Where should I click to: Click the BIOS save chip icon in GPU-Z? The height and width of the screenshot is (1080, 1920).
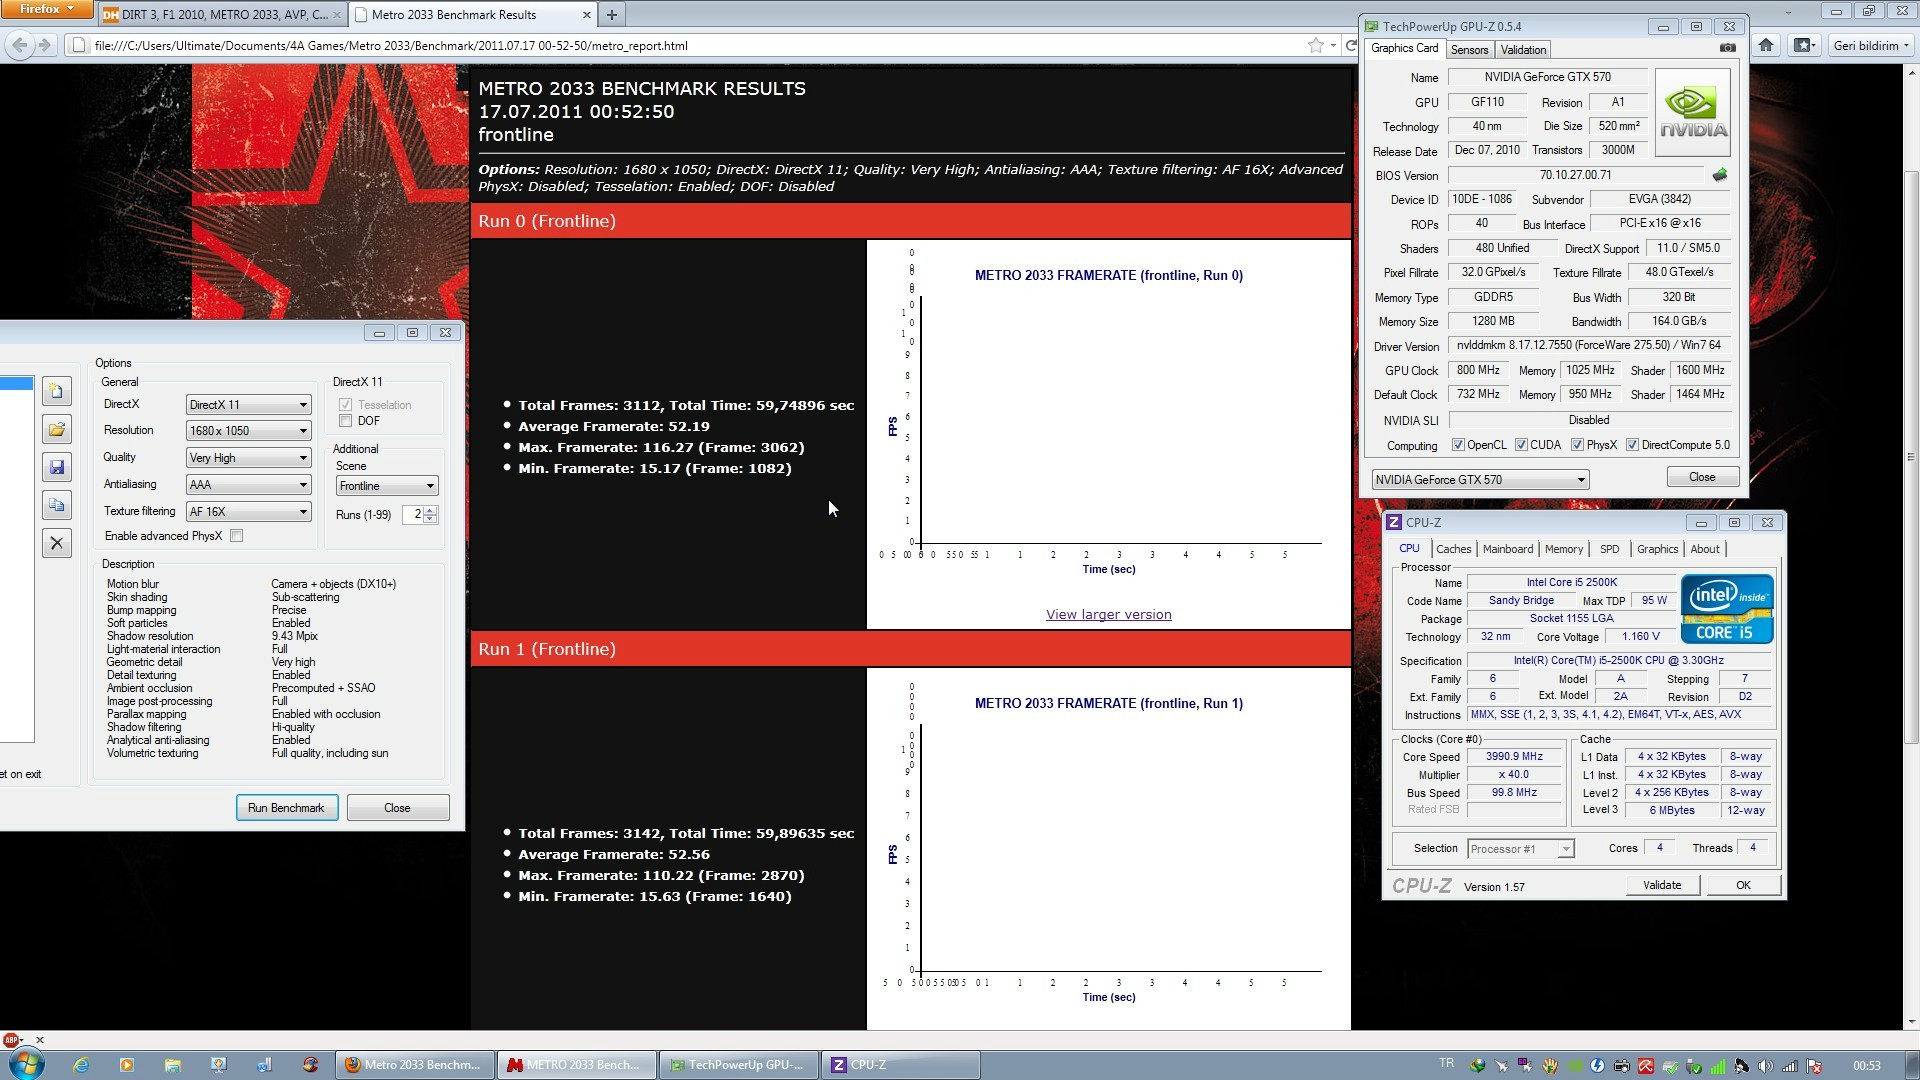(x=1719, y=175)
